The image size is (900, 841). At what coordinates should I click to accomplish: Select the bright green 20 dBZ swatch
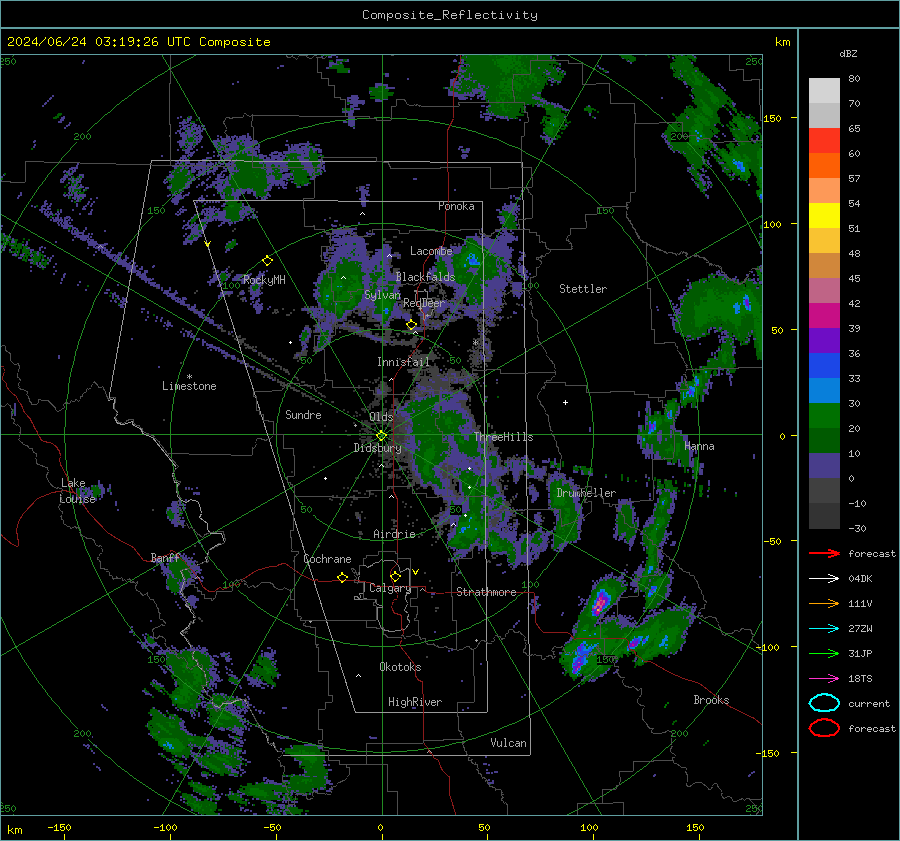tap(824, 416)
